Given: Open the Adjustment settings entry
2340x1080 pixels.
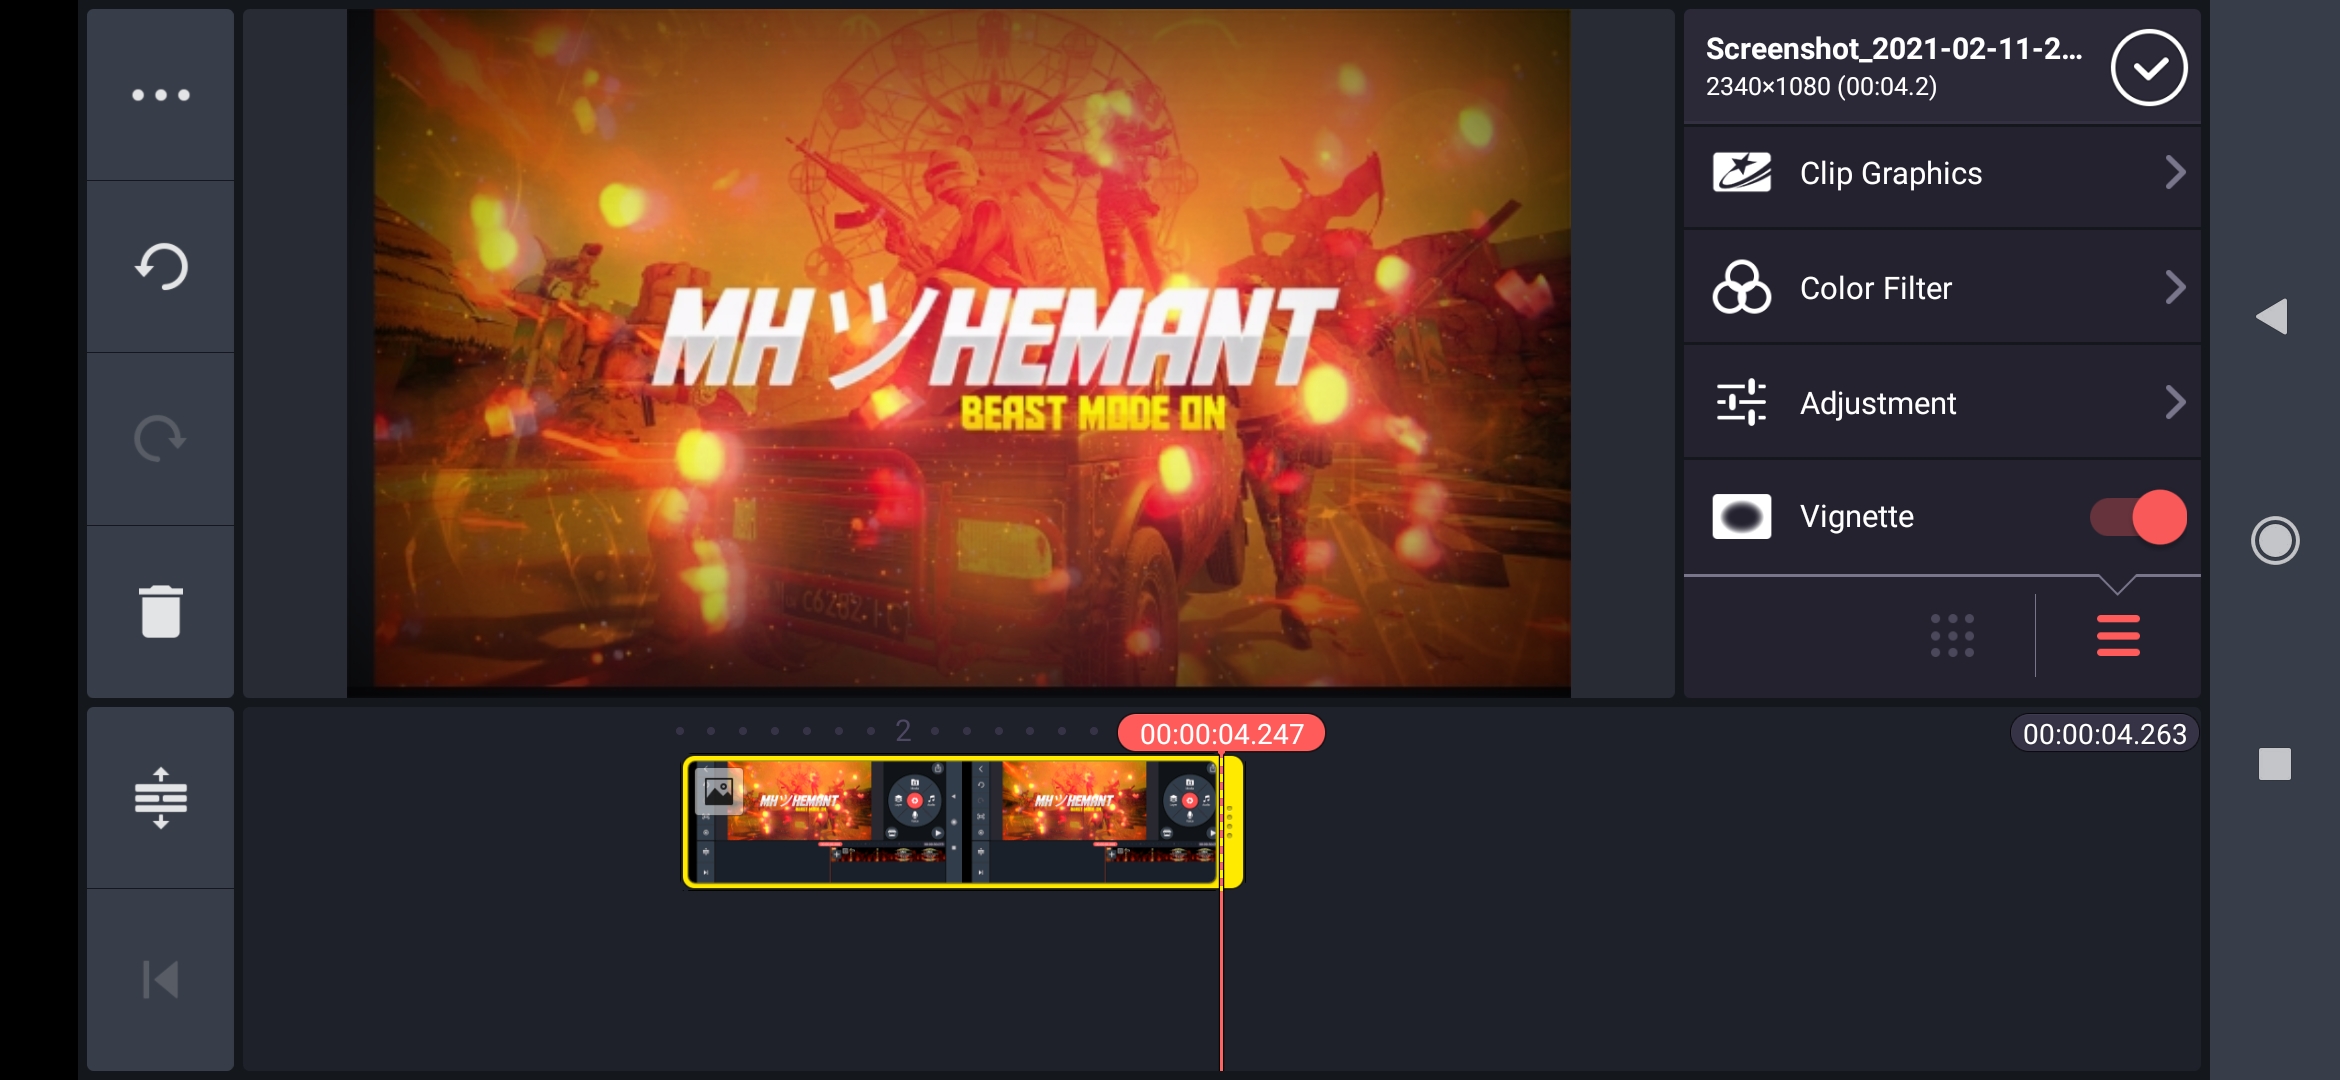Looking at the screenshot, I should 1877,404.
